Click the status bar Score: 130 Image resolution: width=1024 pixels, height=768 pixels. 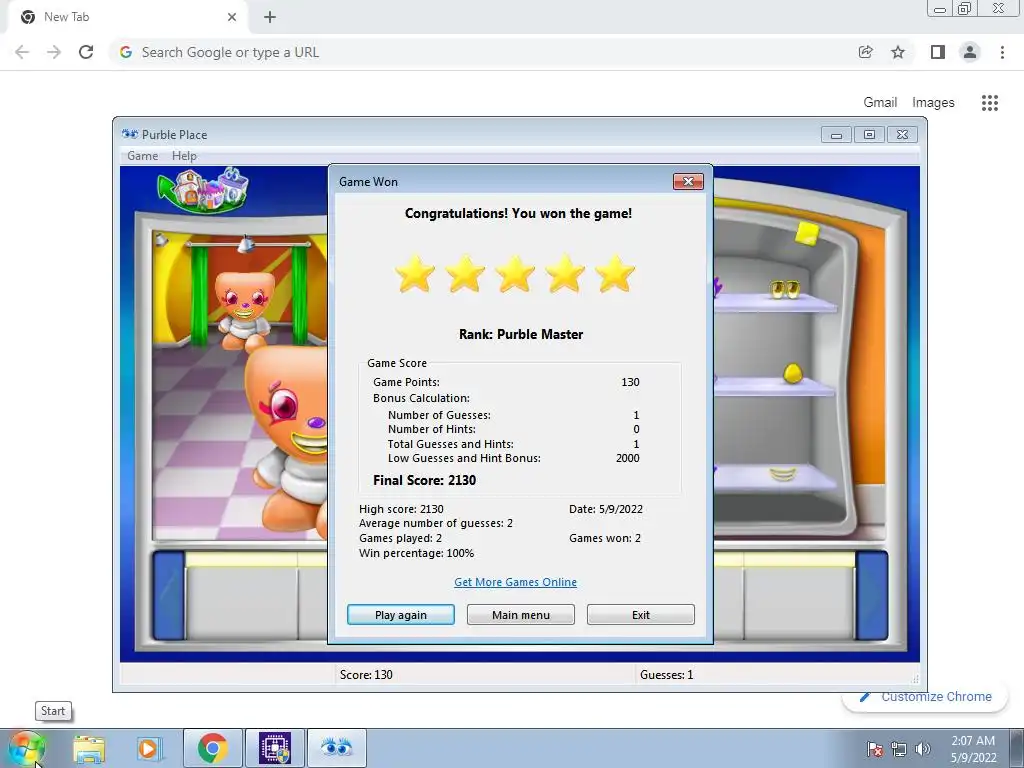coord(366,675)
